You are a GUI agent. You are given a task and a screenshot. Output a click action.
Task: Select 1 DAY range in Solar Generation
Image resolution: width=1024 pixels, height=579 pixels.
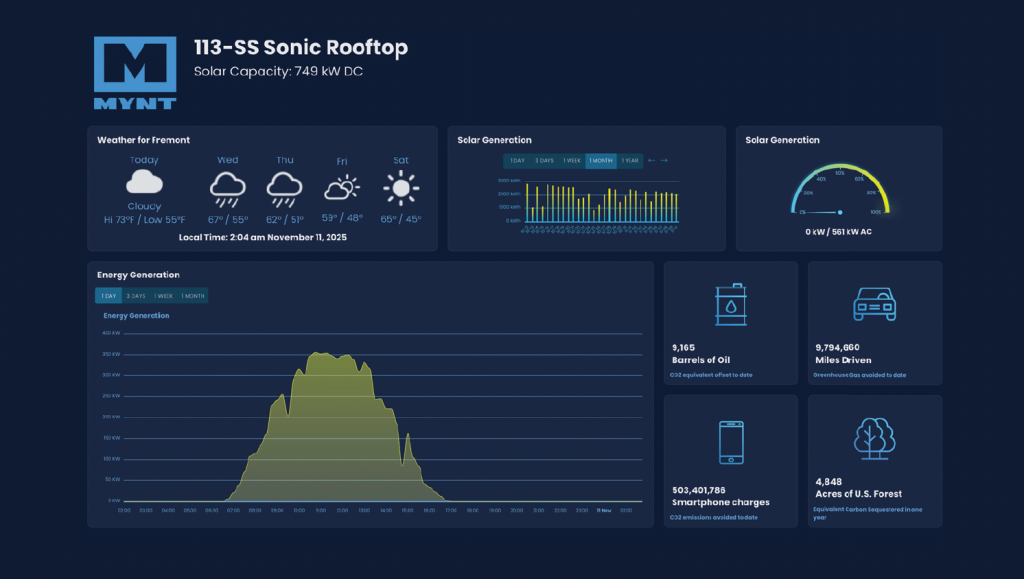(517, 161)
